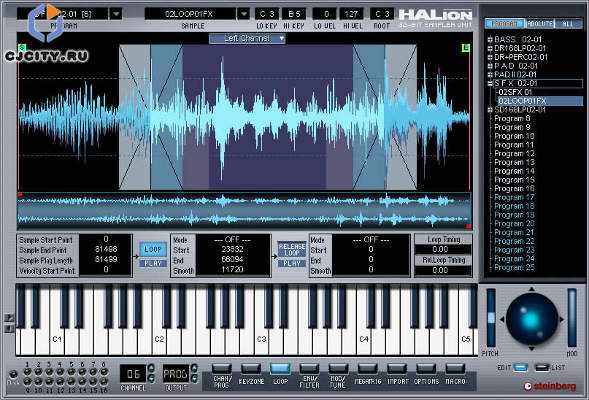
Task: Select Program 8 in list
Action: tap(512, 119)
